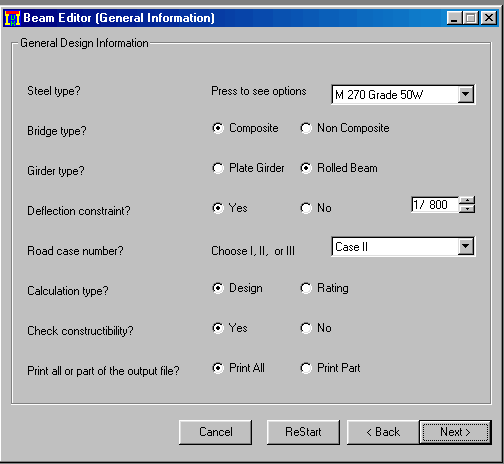
Task: Click the Cancel button
Action: coord(216,432)
